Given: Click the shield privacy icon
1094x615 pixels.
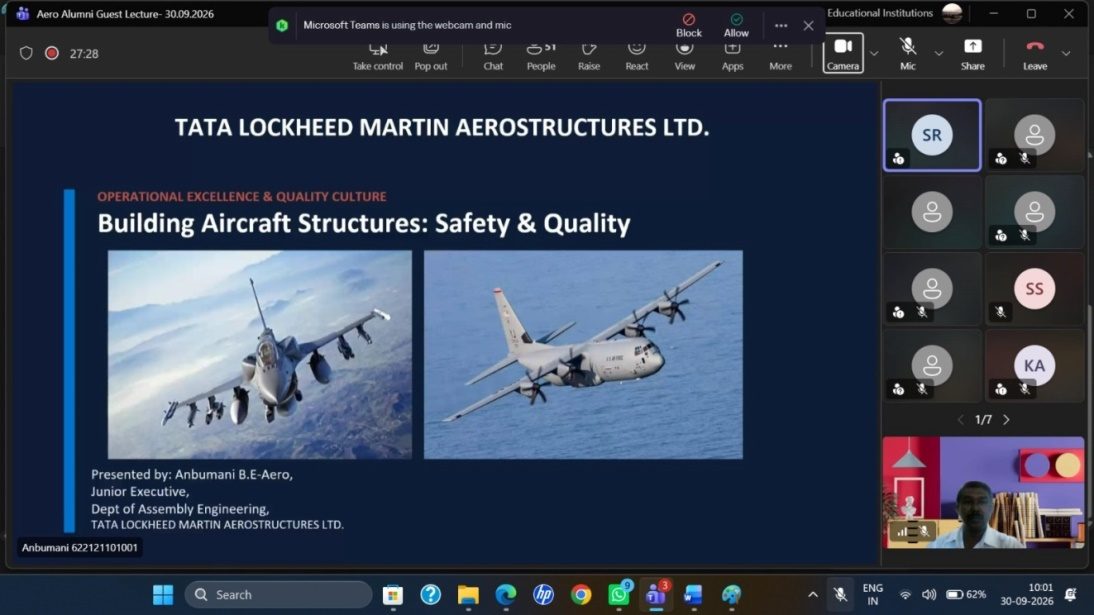Looking at the screenshot, I should (26, 53).
